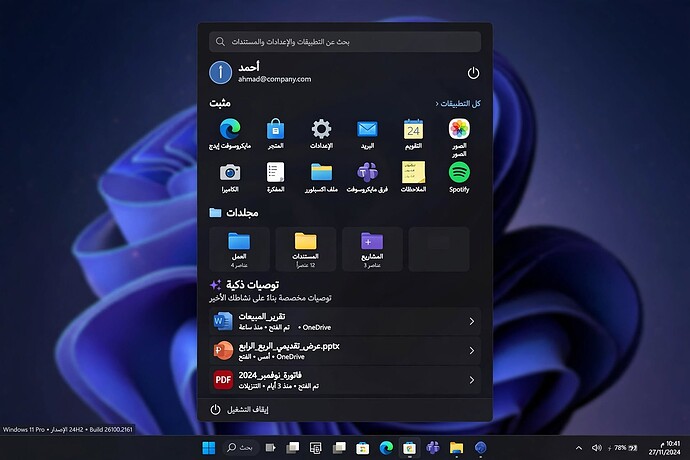Screen dimensions: 690x460
Task: Click the Windows Start button on taskbar
Action: 209,448
